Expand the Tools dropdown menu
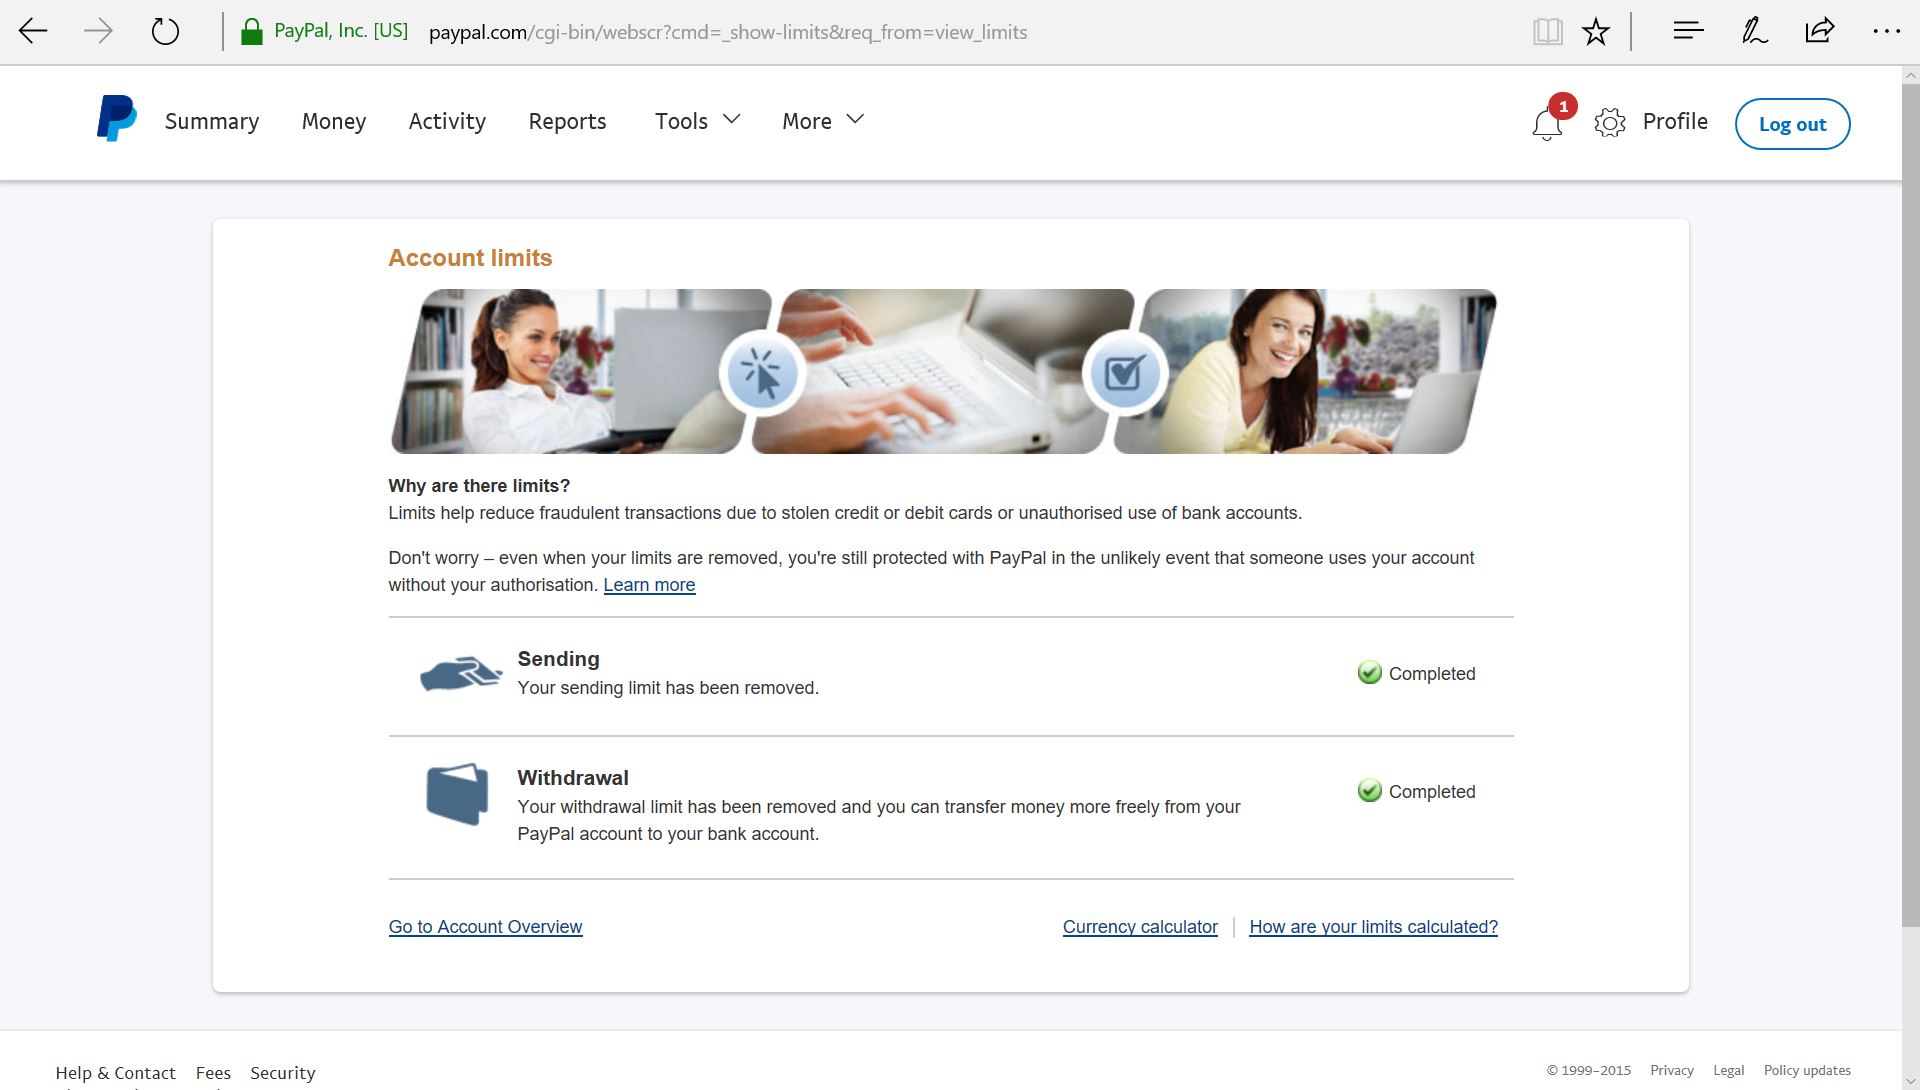 pos(697,121)
